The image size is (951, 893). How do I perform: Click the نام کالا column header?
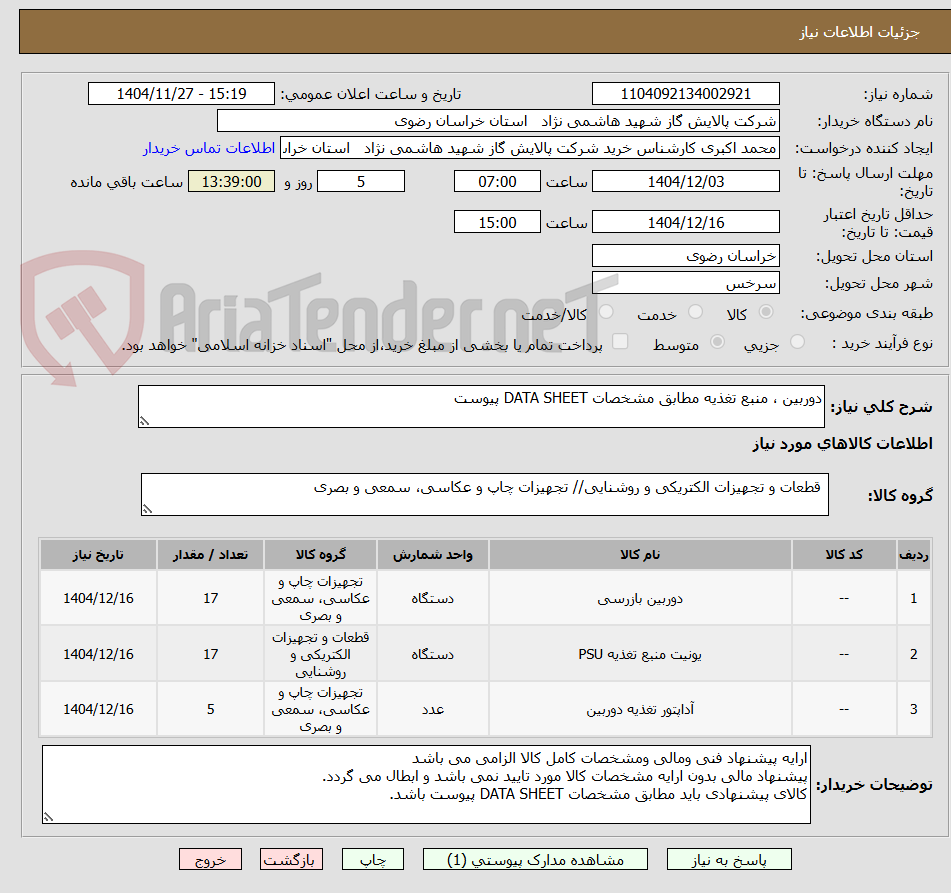pos(640,554)
